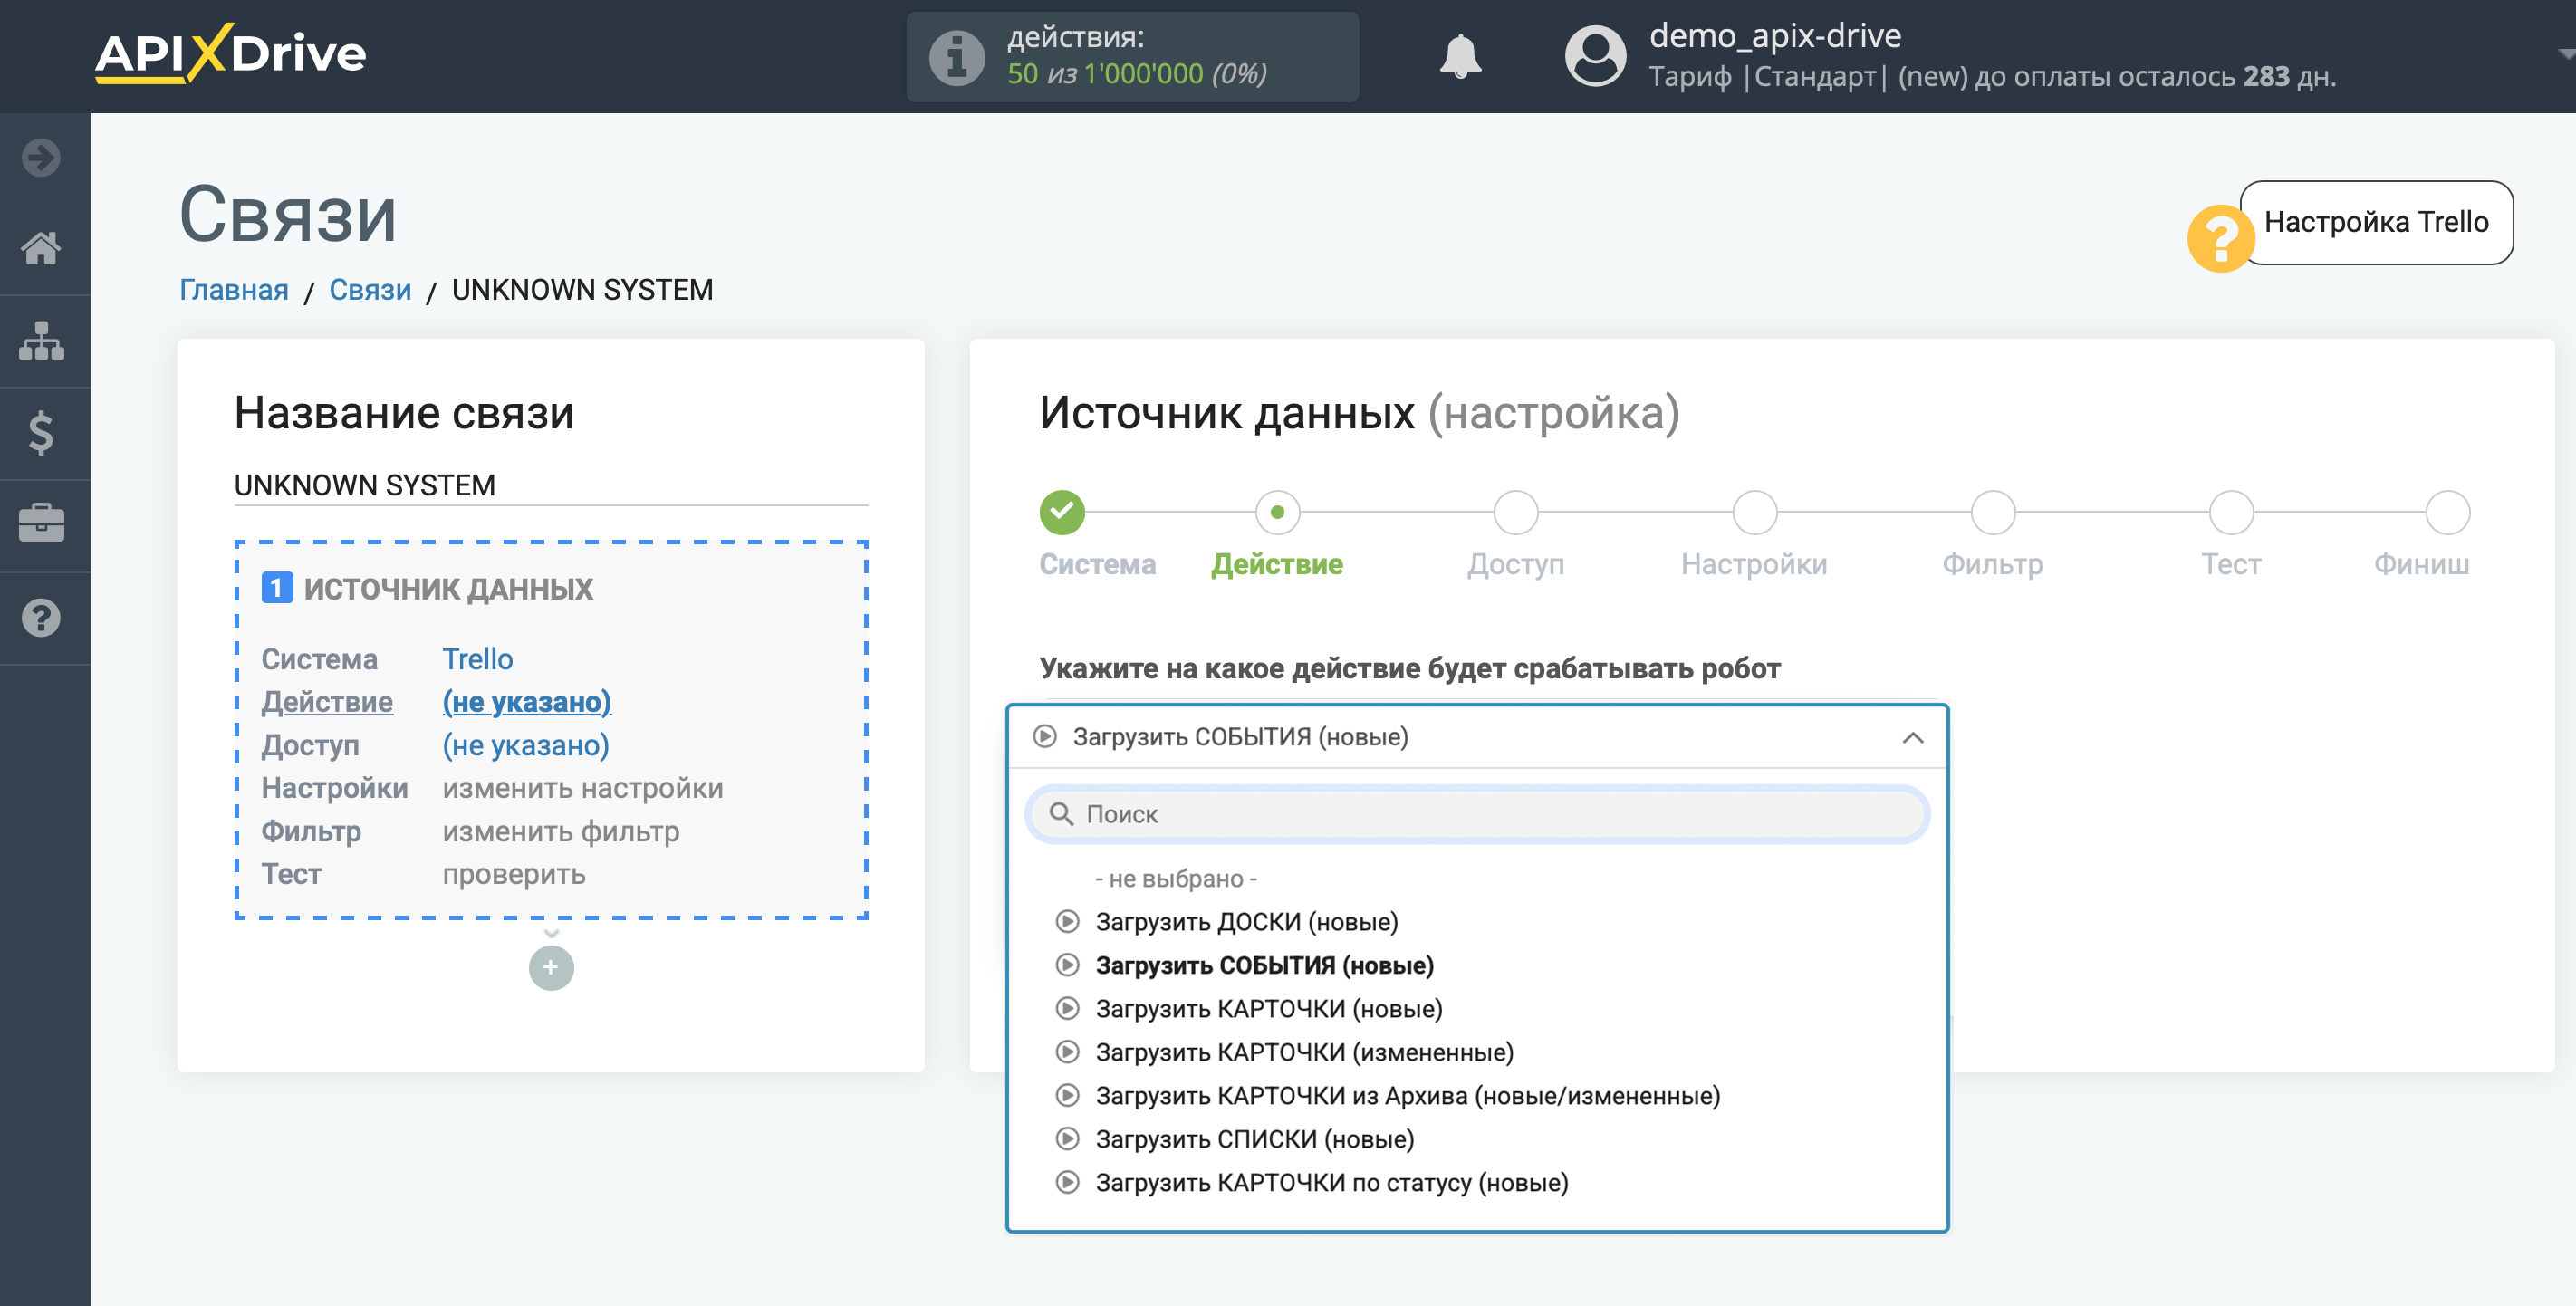The image size is (2576, 1306).
Task: Click the Система step label
Action: pos(1097,564)
